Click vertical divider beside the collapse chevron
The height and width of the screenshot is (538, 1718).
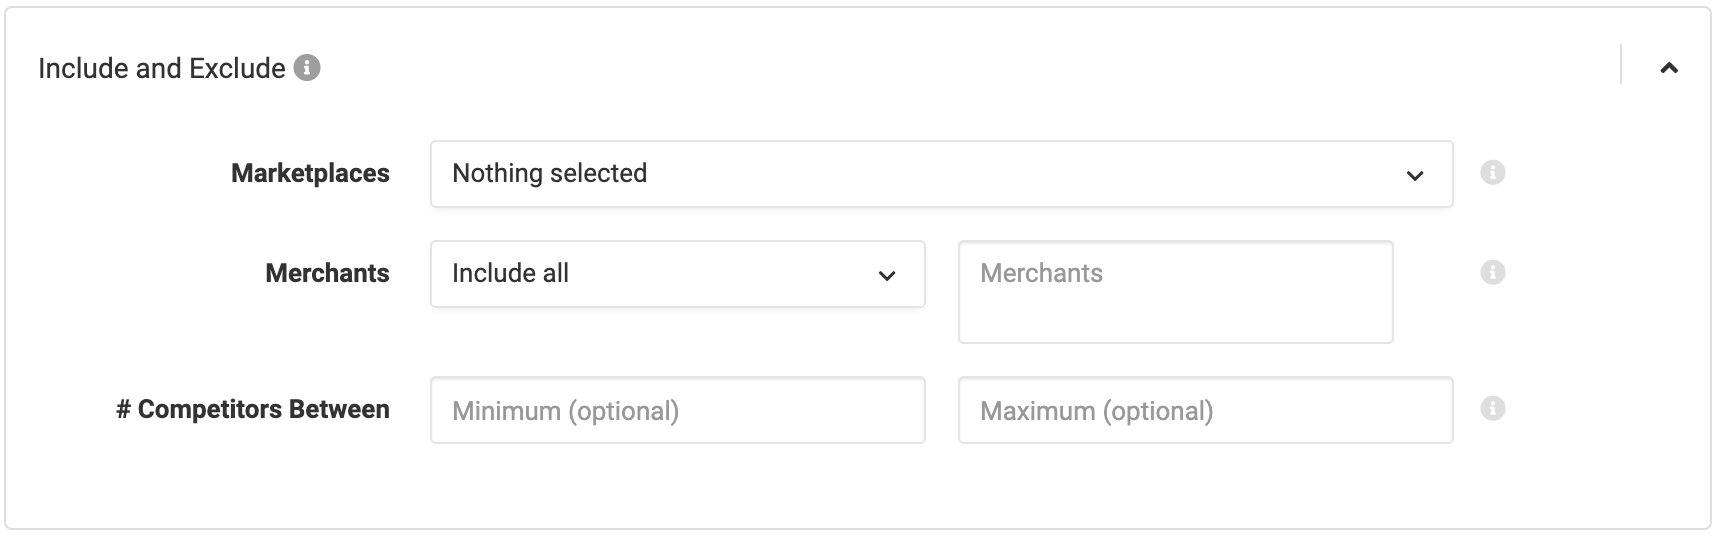tap(1621, 64)
